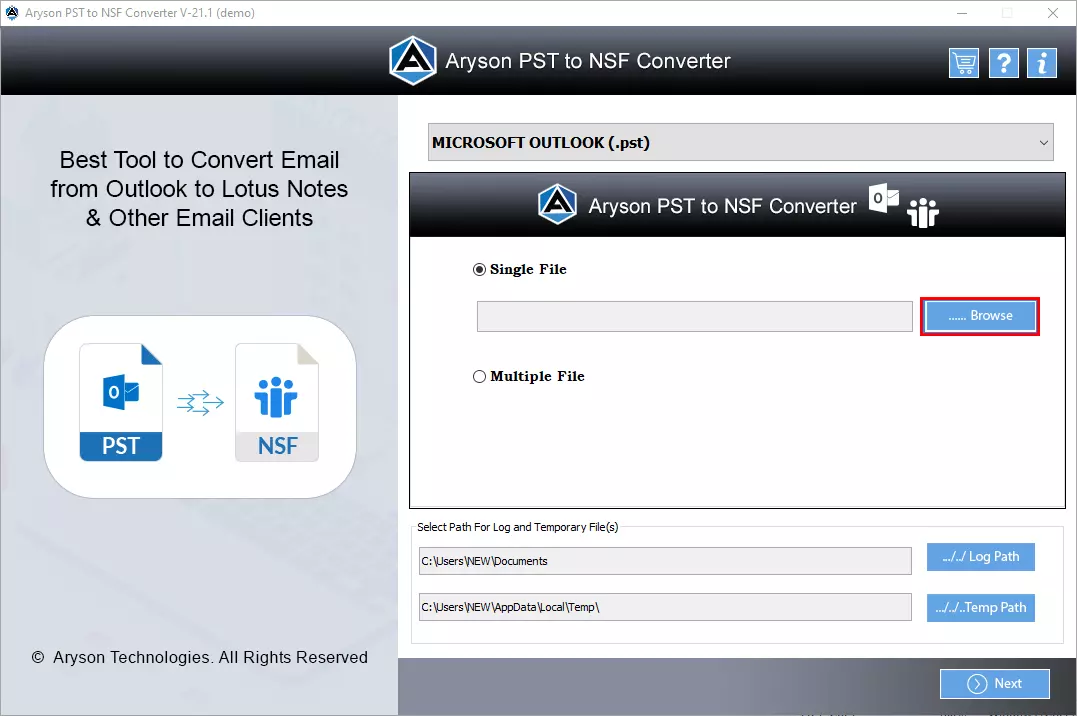Click the C:\Users\NEW\Documents log path field
This screenshot has height=716, width=1077.
click(x=665, y=561)
